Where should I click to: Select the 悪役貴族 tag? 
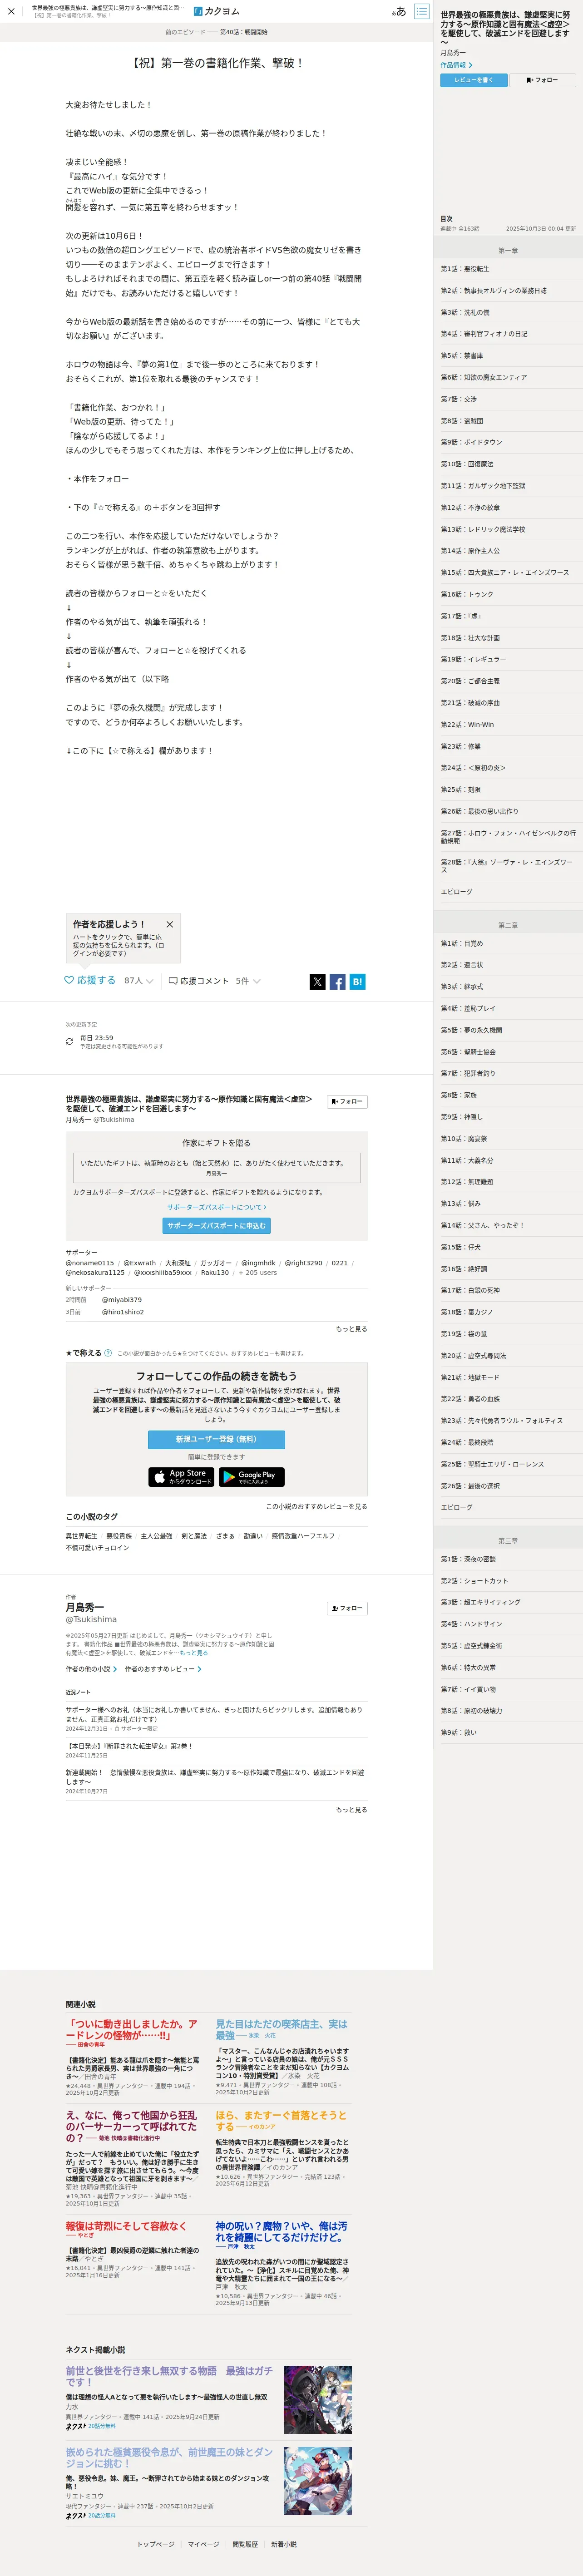tap(119, 1536)
